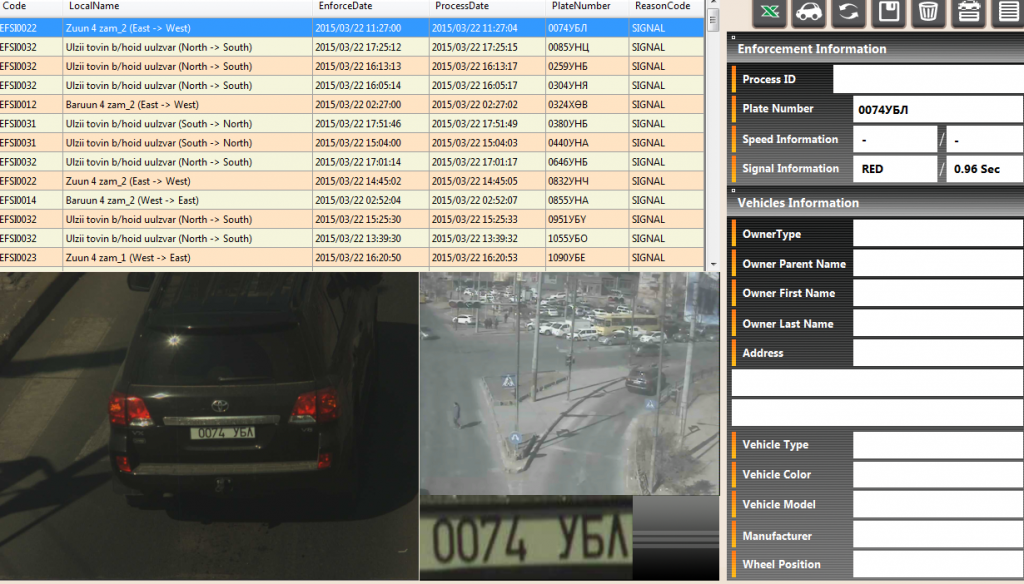The width and height of the screenshot is (1024, 584).
Task: Click the car-over-list icon
Action: pos(968,12)
